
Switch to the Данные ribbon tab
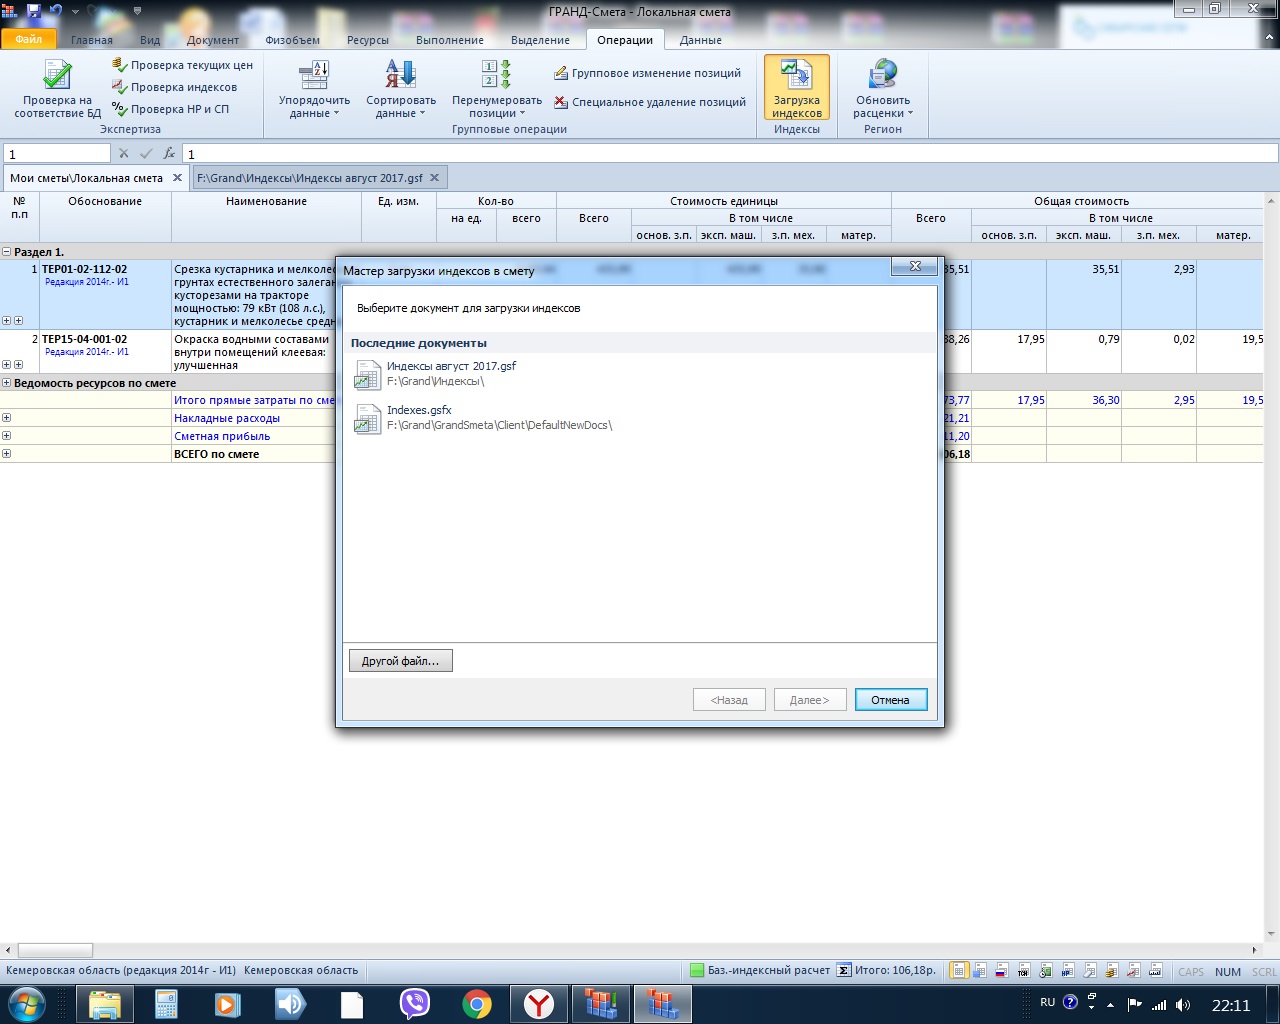pos(701,40)
